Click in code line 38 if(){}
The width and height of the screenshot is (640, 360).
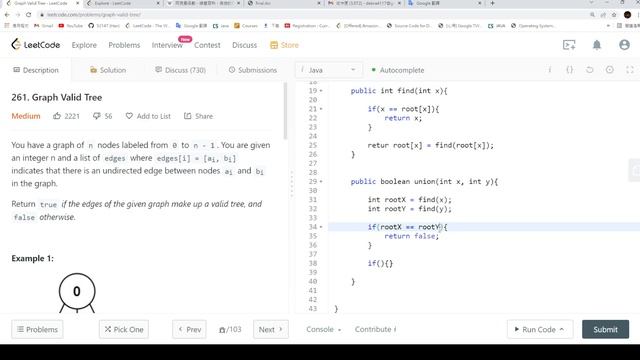[x=380, y=263]
